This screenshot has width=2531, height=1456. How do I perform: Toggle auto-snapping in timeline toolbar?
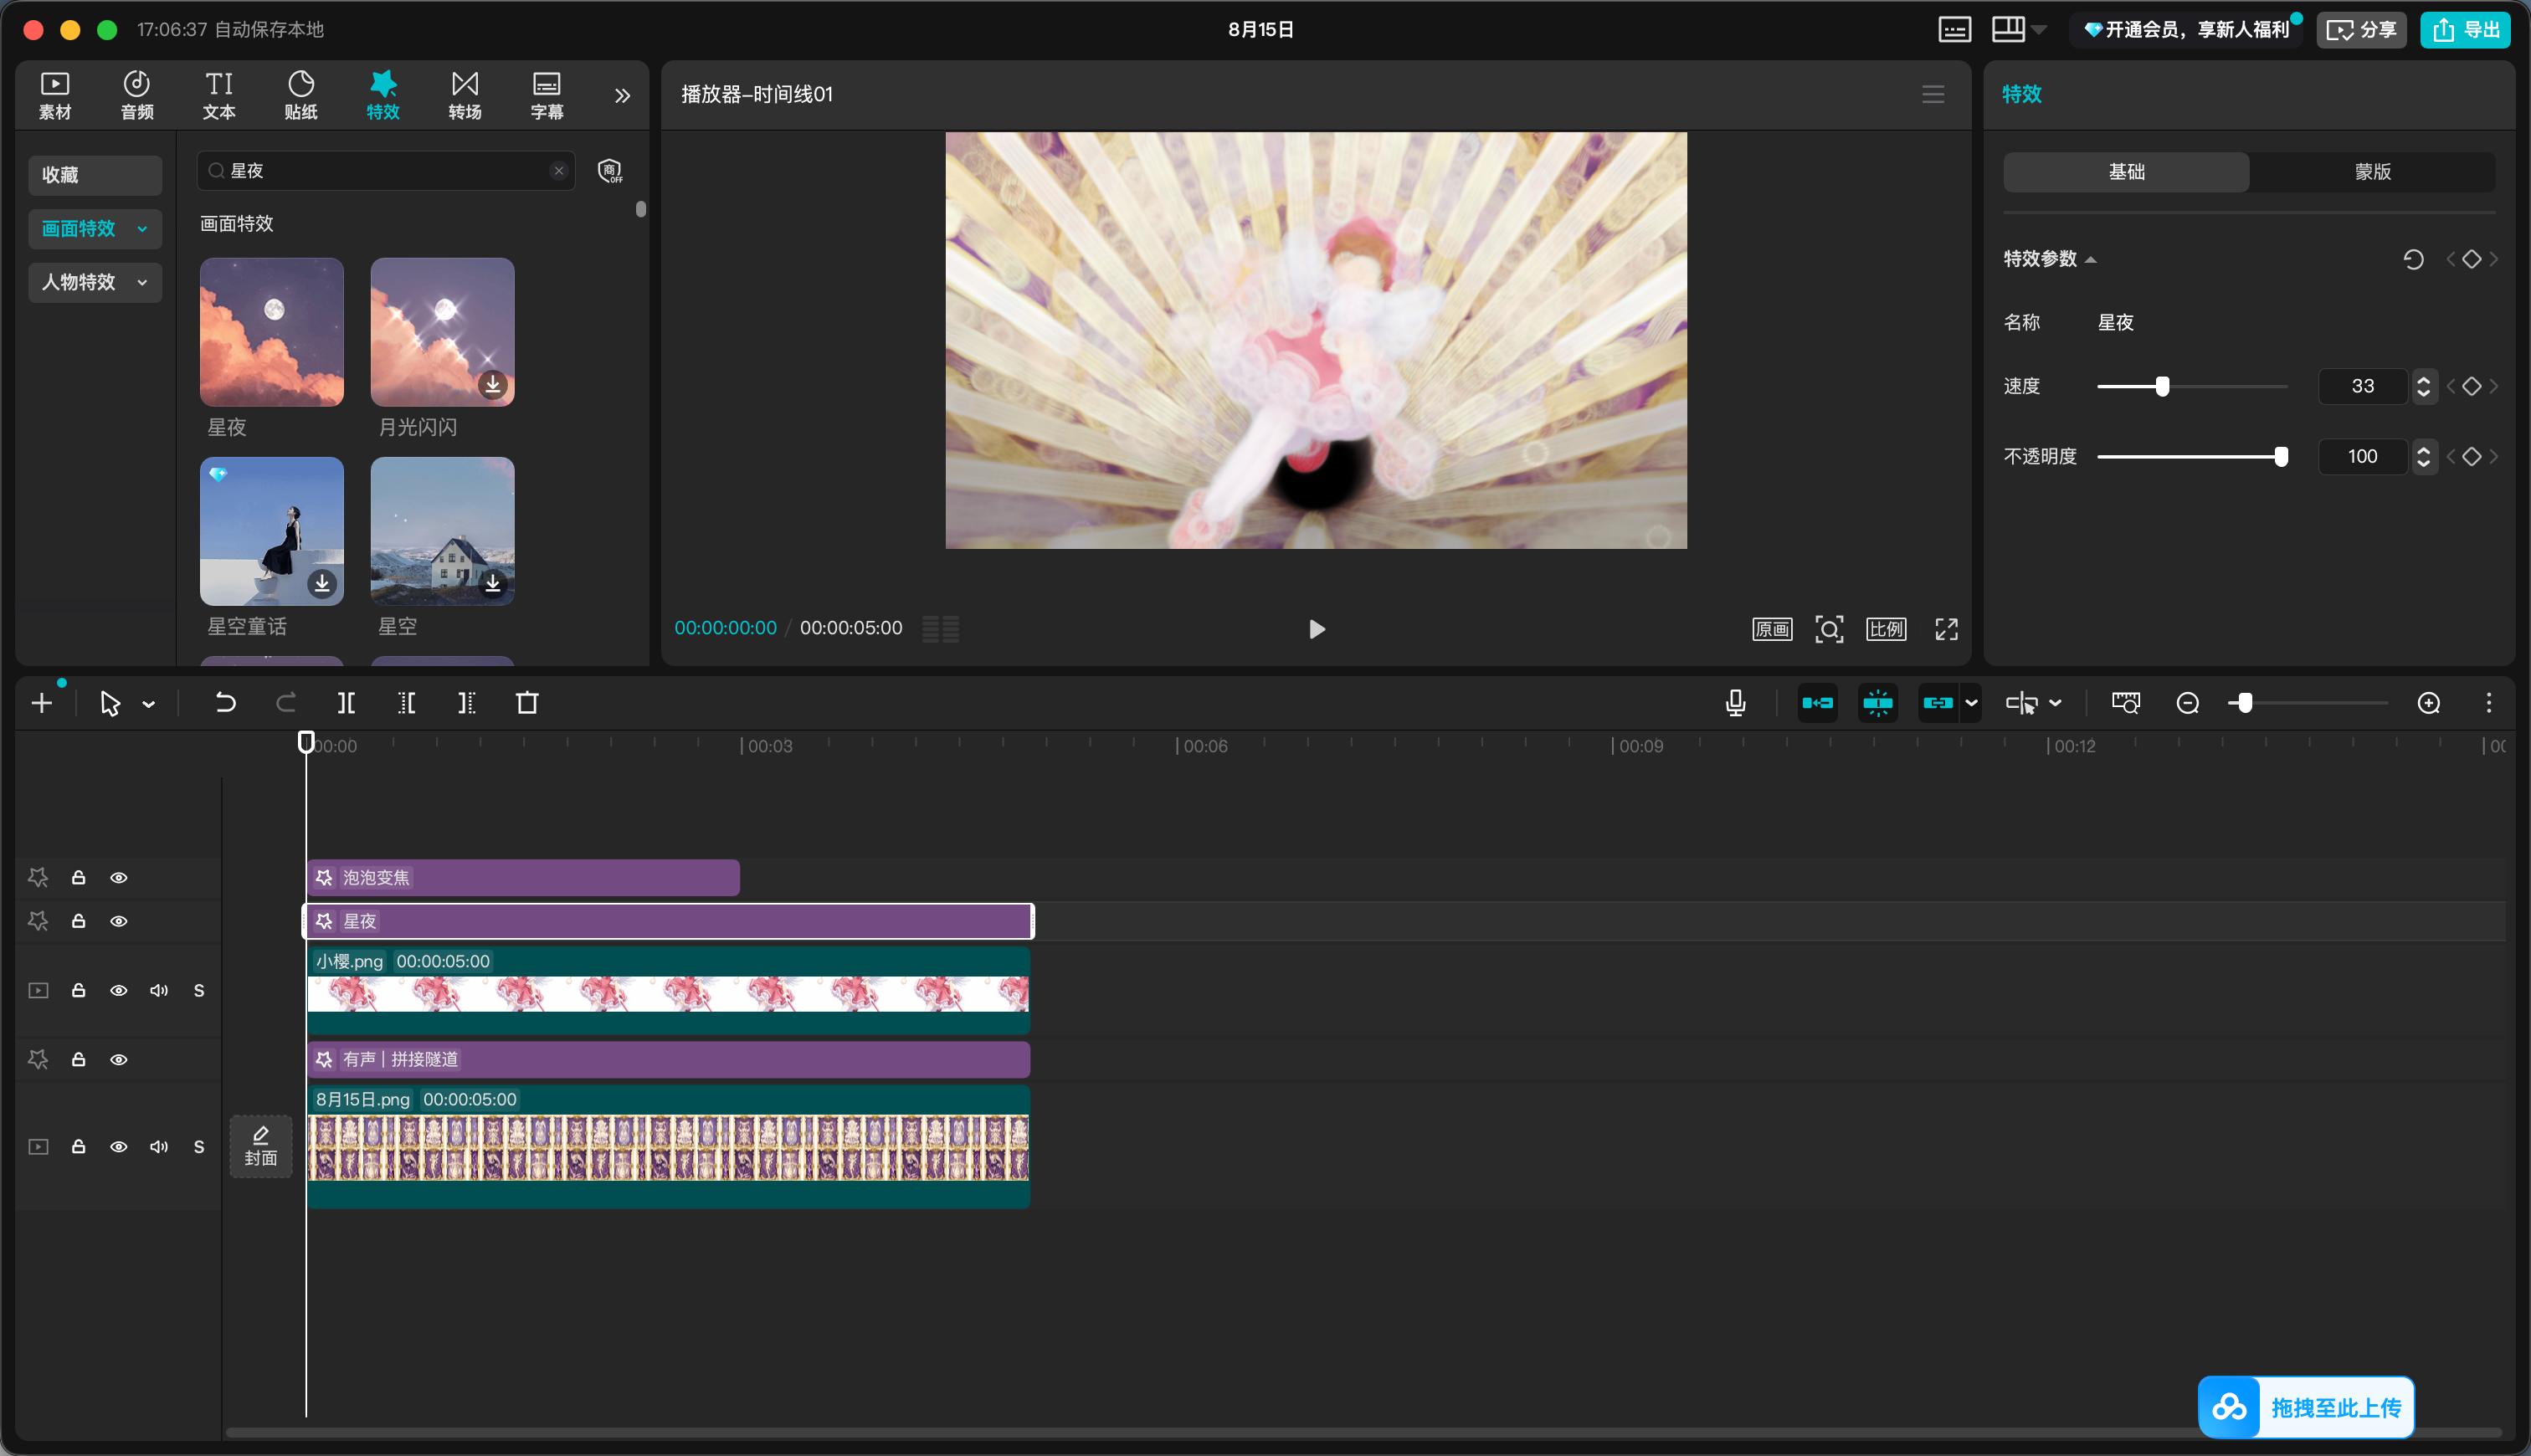(1877, 703)
